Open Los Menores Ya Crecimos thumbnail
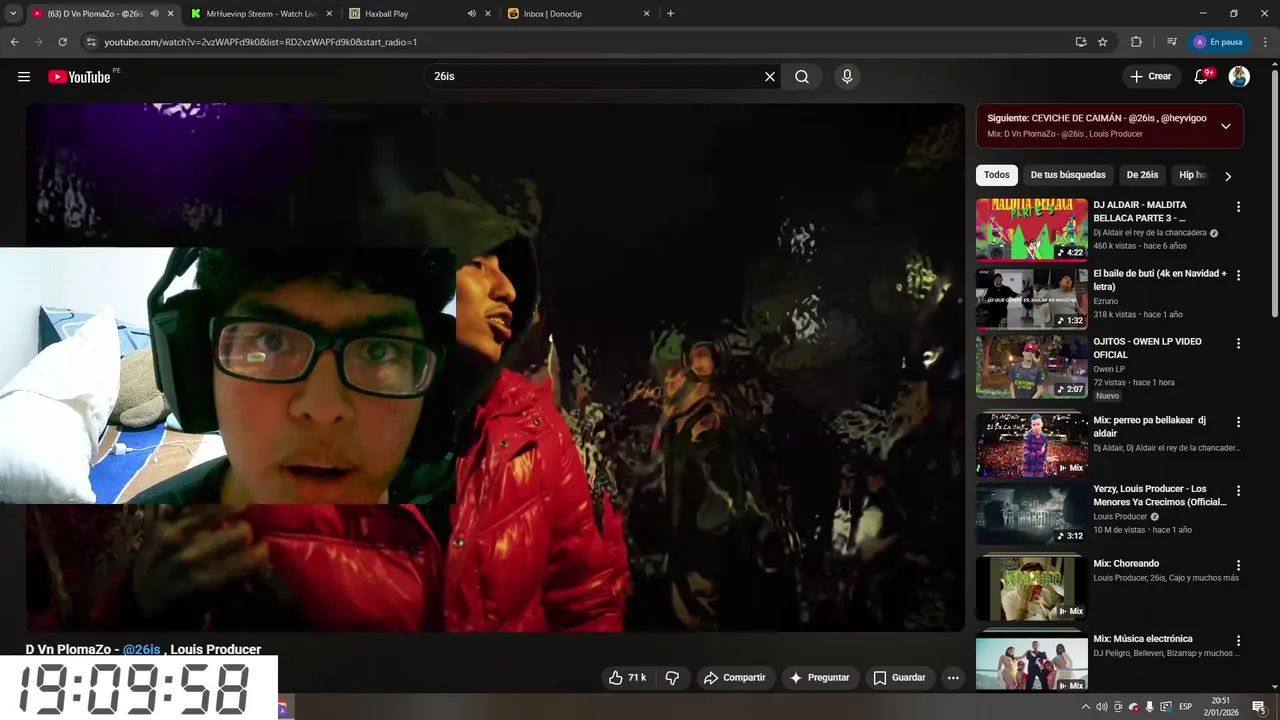Screen dimensions: 1280x720 pyautogui.click(x=1031, y=514)
